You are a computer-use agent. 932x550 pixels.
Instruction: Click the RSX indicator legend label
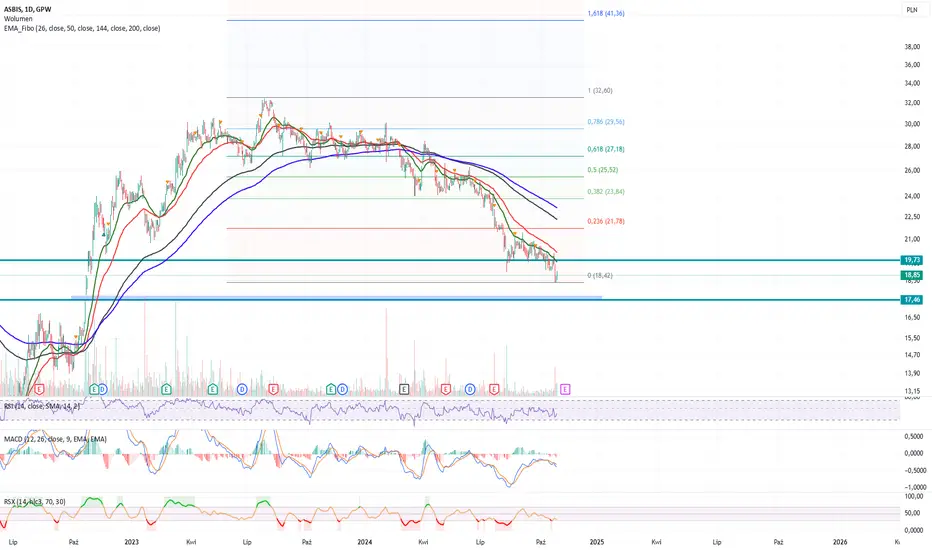[34, 502]
